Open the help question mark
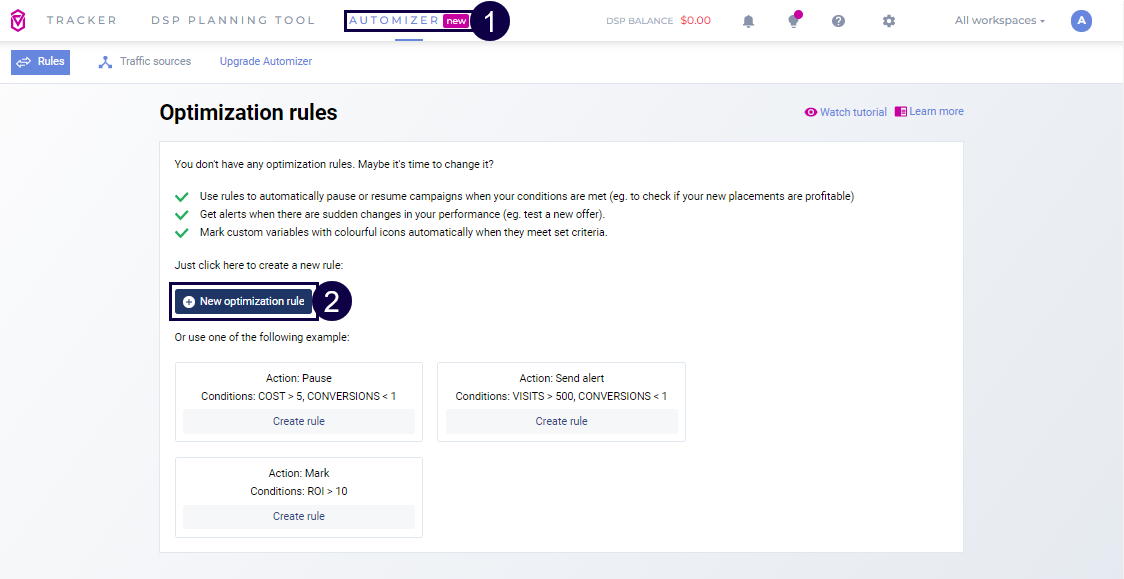 point(838,20)
